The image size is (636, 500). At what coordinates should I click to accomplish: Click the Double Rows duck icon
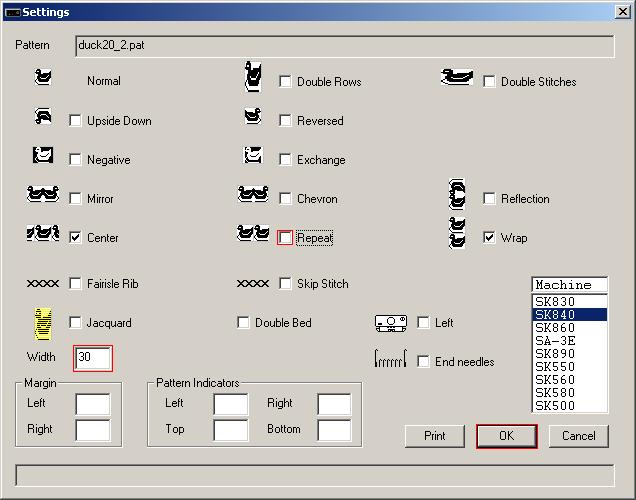coord(254,77)
